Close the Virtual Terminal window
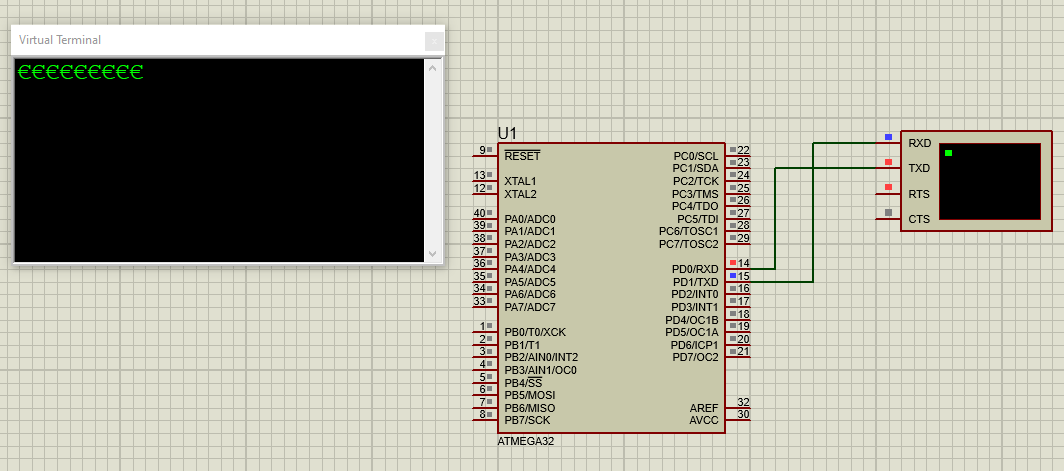The image size is (1064, 471). 434,41
